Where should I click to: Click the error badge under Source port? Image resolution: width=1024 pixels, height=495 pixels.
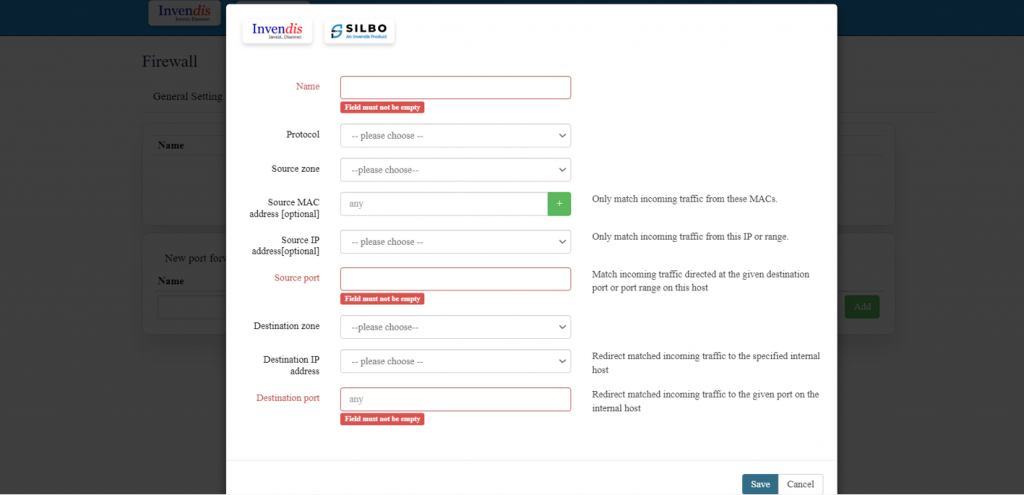(x=382, y=299)
